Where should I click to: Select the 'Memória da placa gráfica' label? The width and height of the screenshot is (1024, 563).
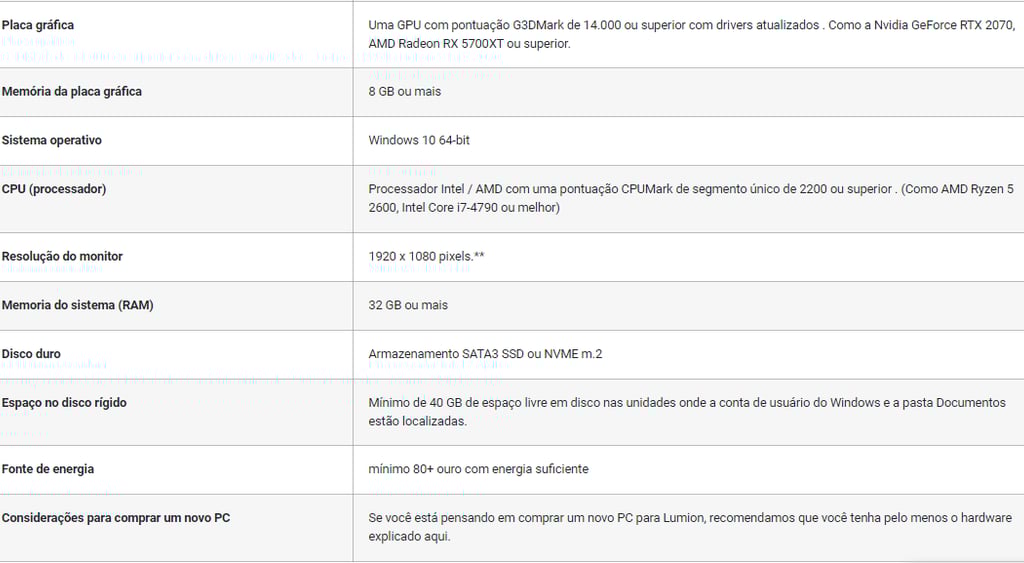[72, 91]
